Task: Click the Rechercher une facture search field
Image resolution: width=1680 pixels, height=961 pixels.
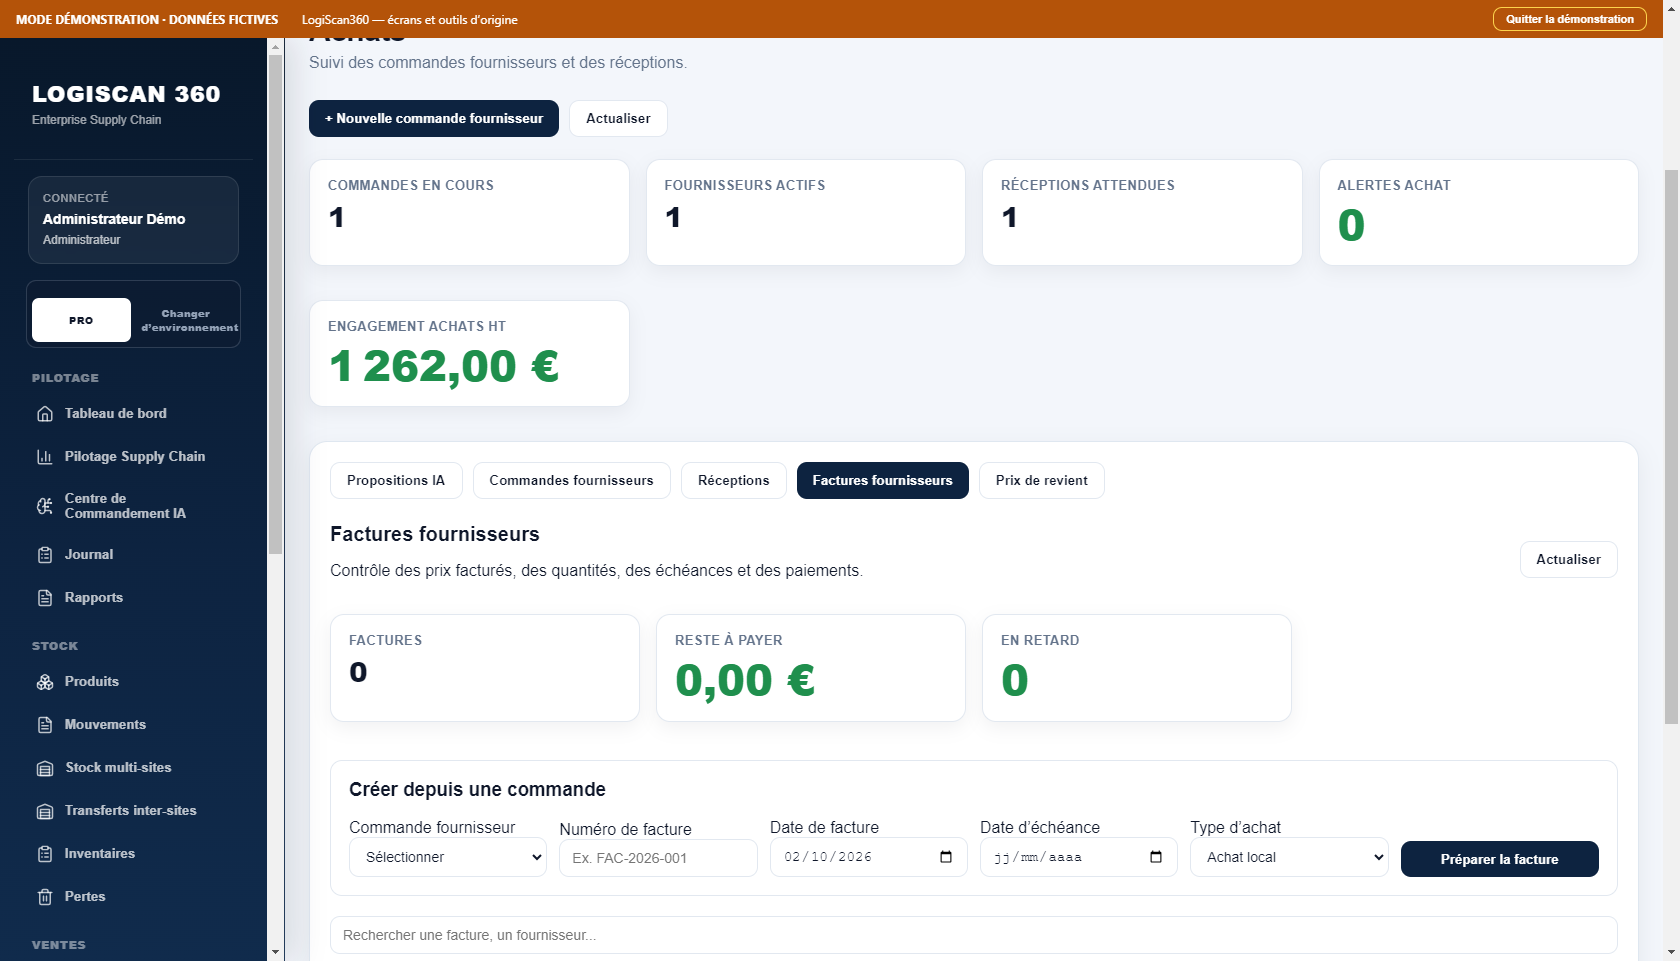Action: [x=973, y=935]
